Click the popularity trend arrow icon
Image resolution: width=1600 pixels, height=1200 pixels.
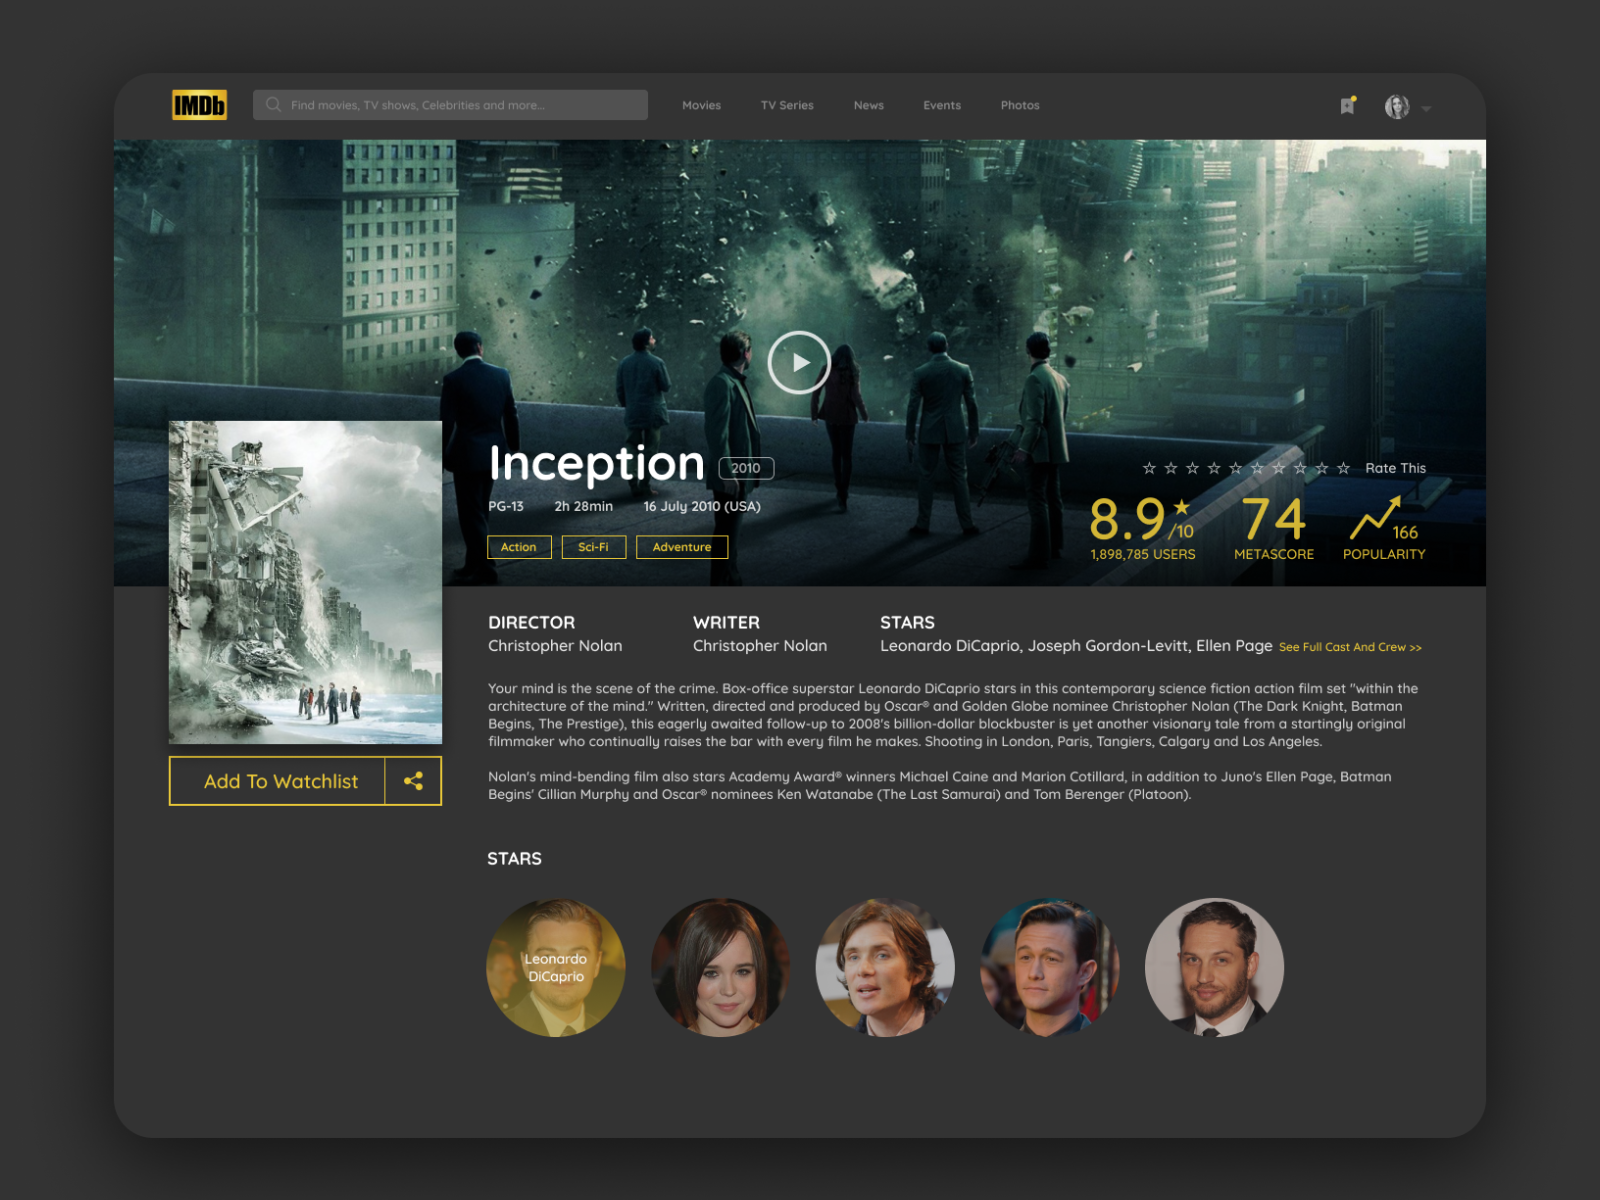coord(1375,518)
